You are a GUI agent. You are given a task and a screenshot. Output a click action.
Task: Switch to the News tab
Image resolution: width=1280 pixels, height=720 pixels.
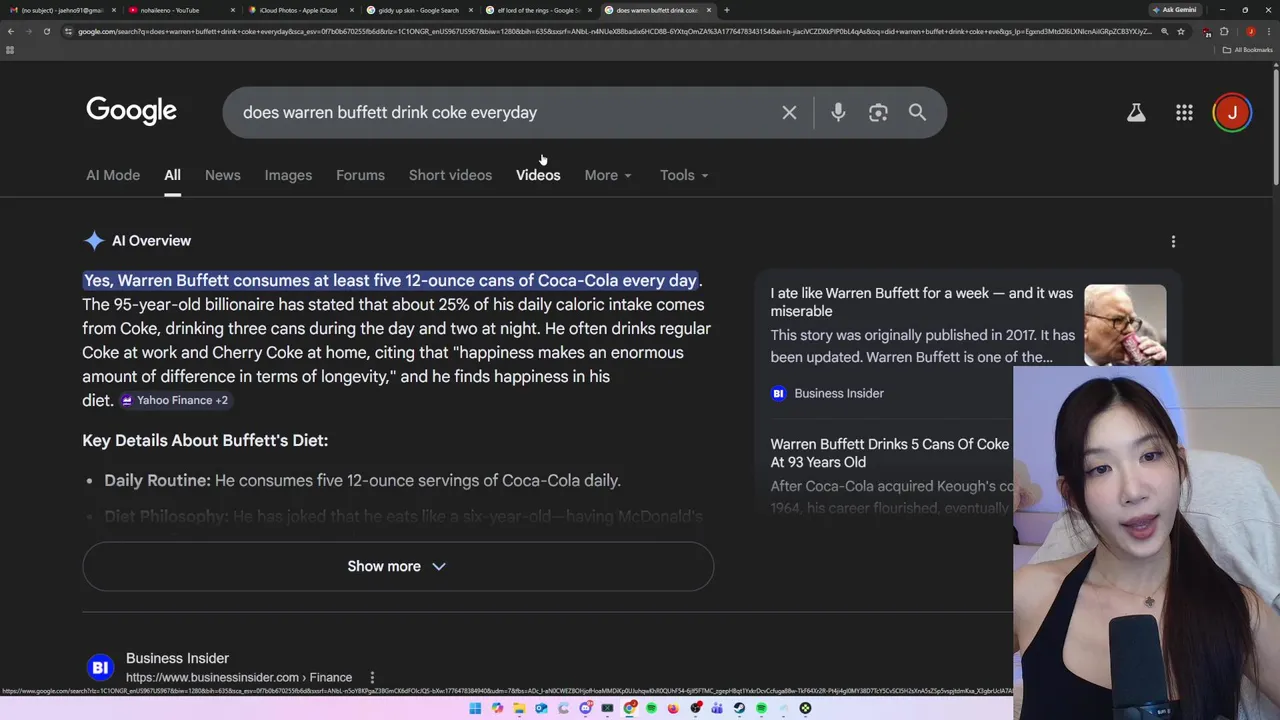222,175
